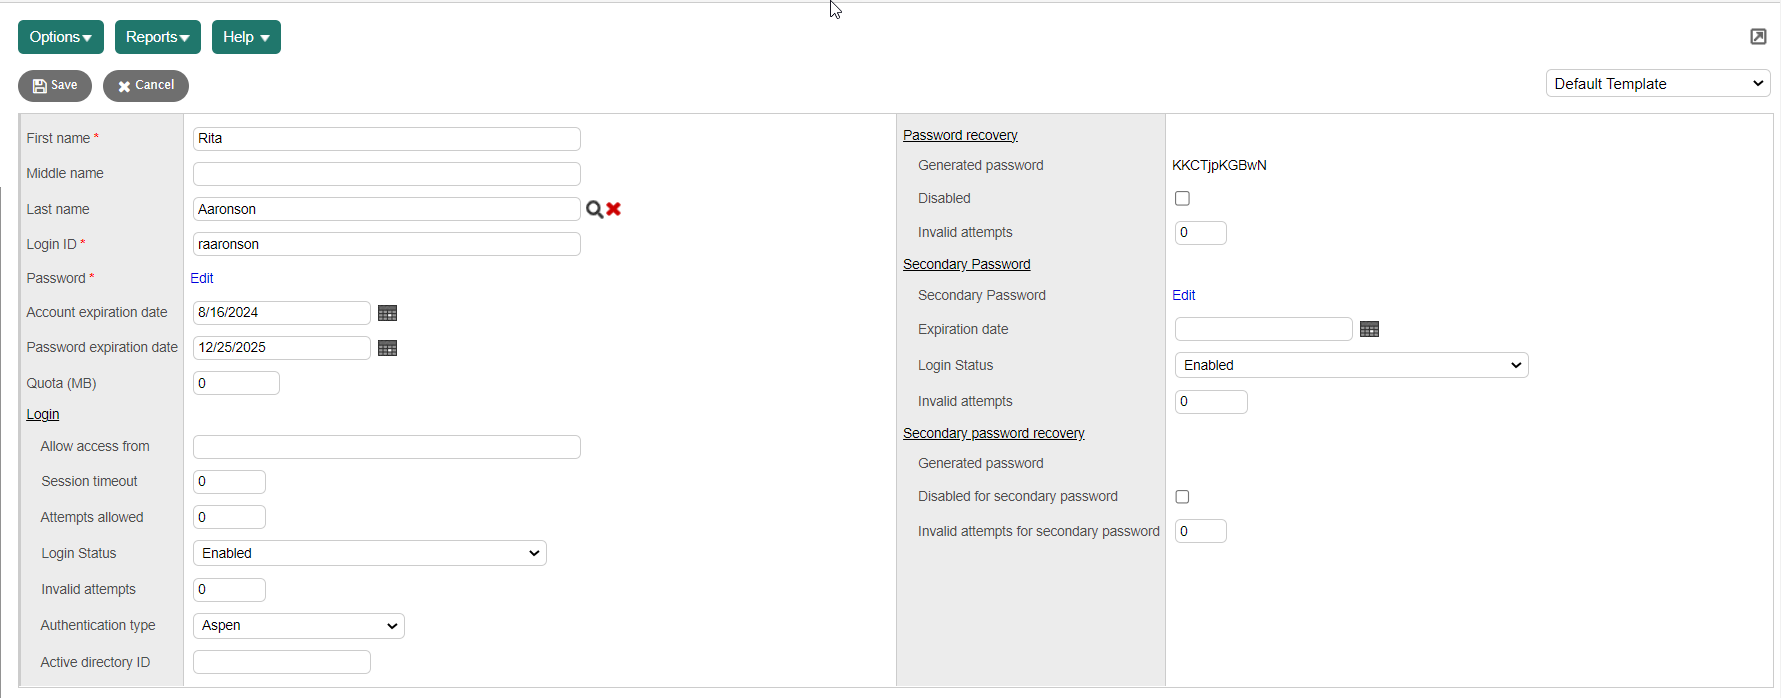Expand Secondary Password Login Status dropdown
This screenshot has width=1781, height=698.
tap(1351, 365)
